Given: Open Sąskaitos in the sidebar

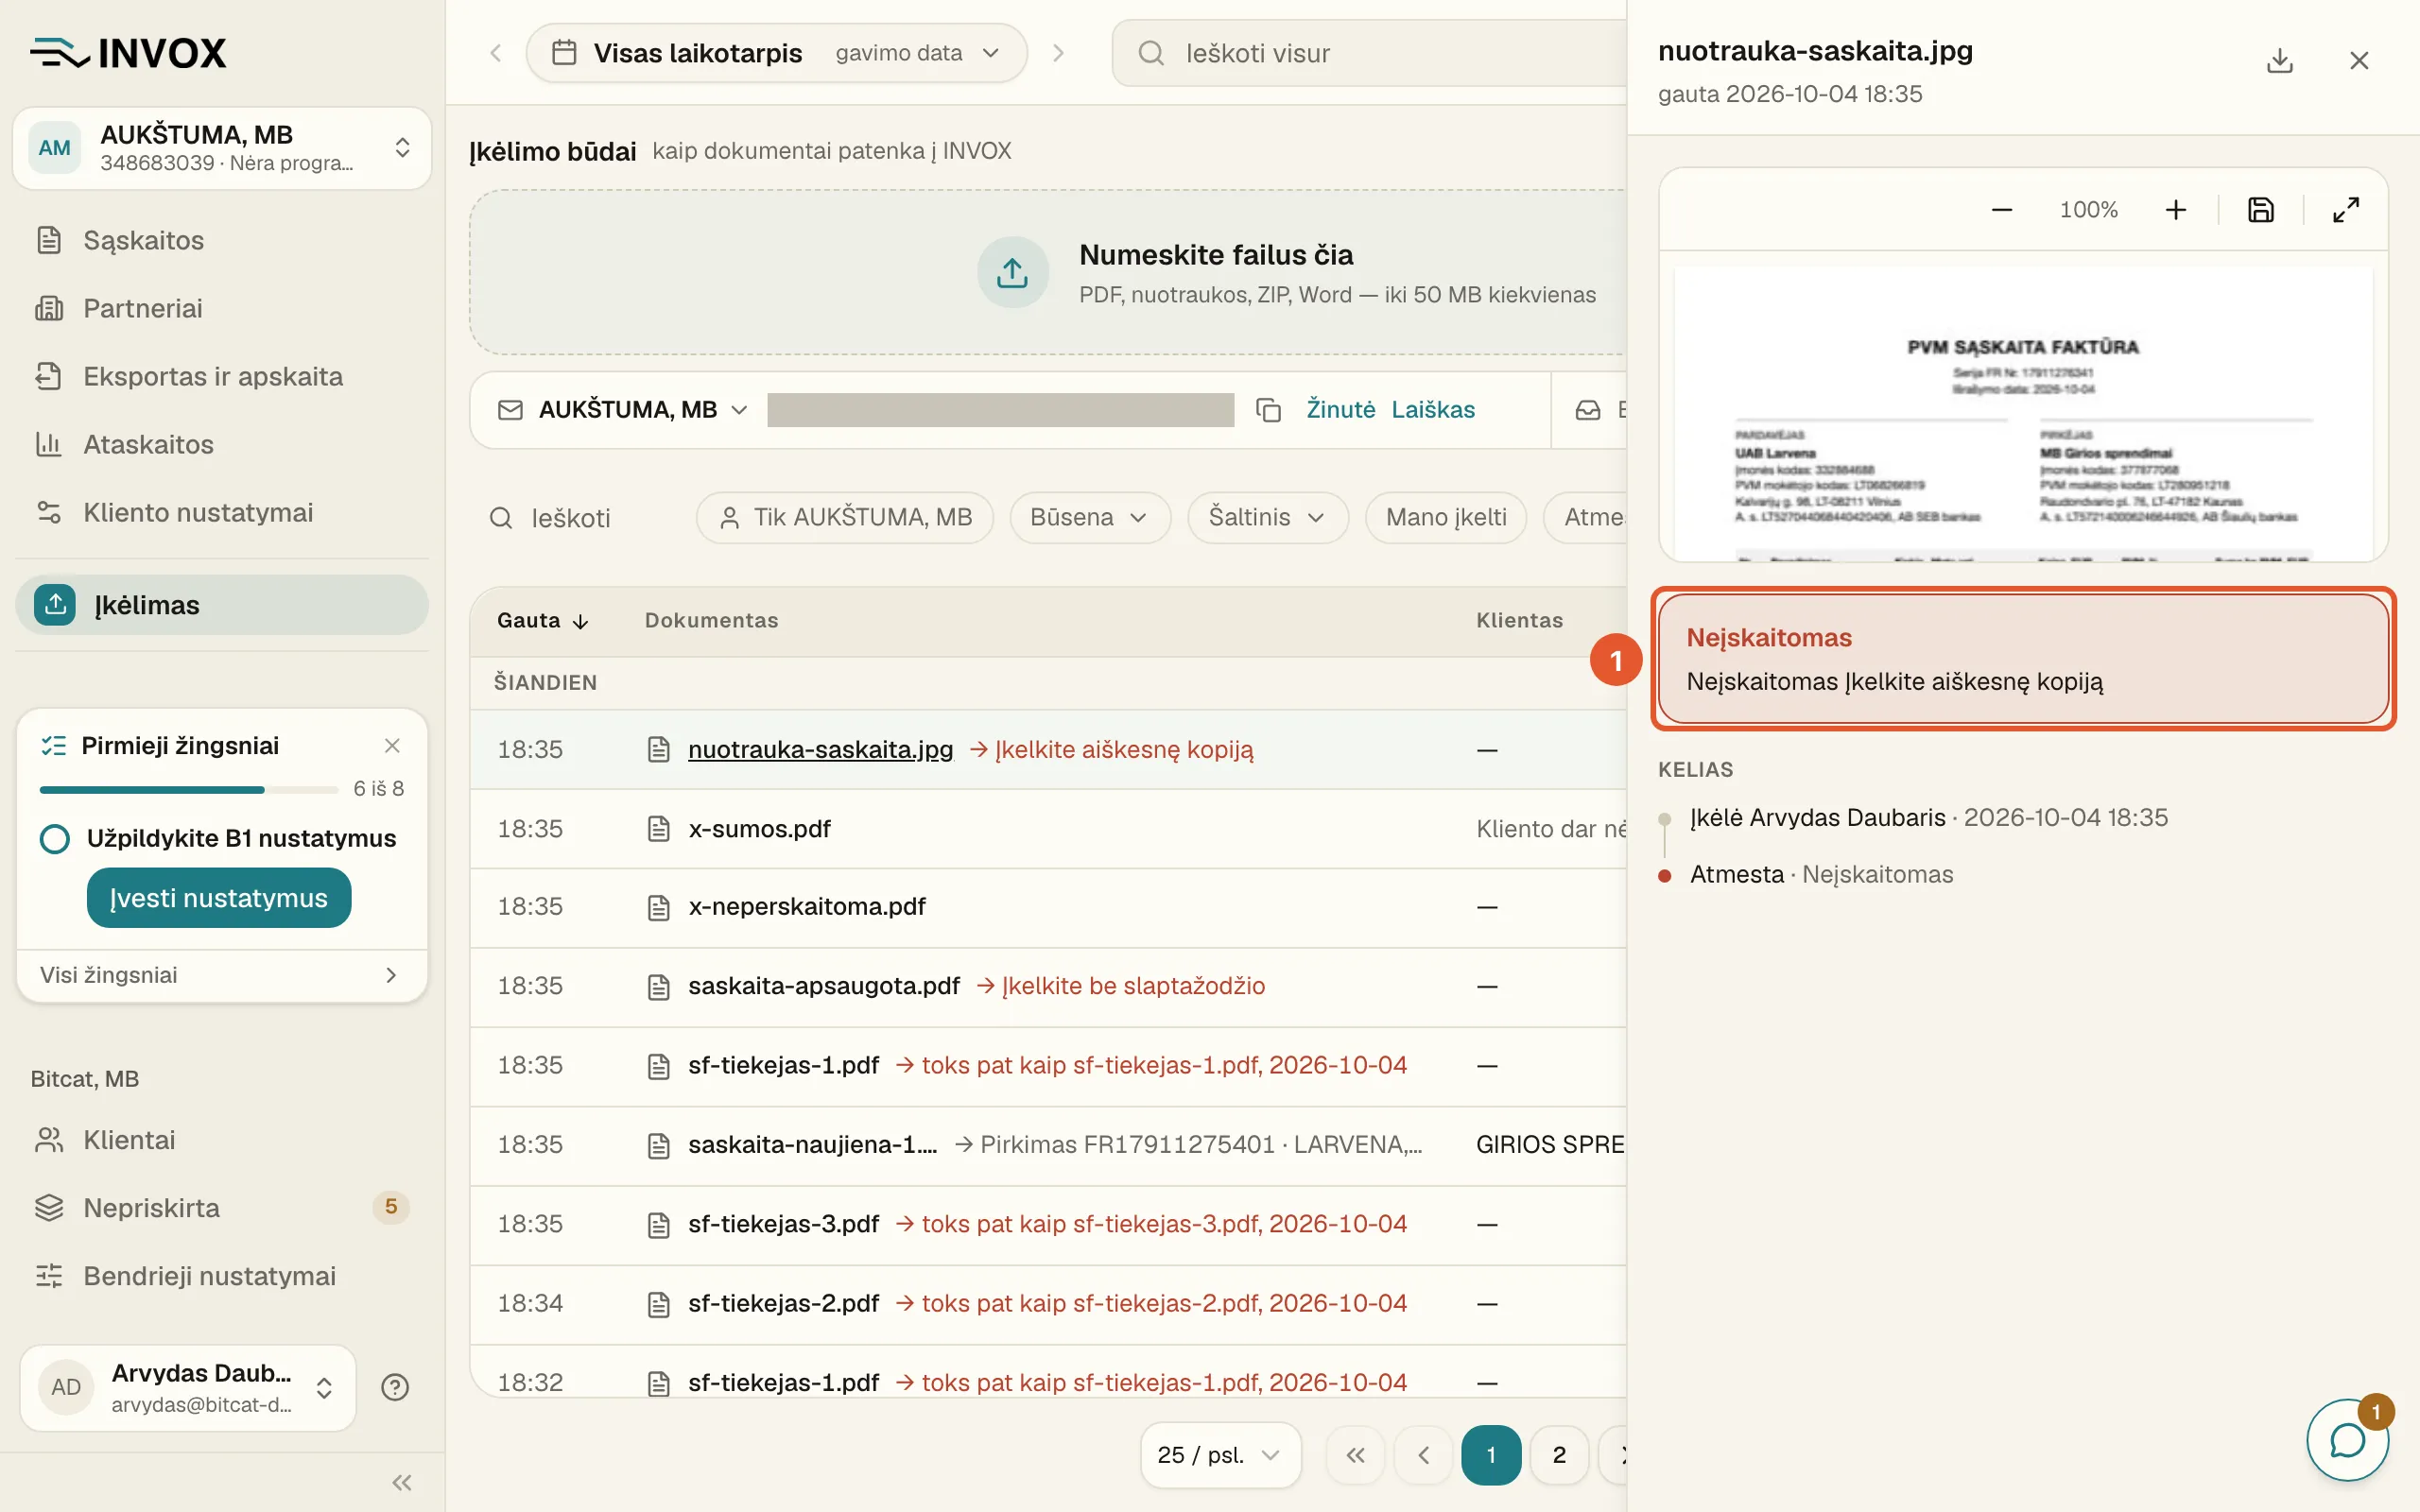Looking at the screenshot, I should click(221, 240).
